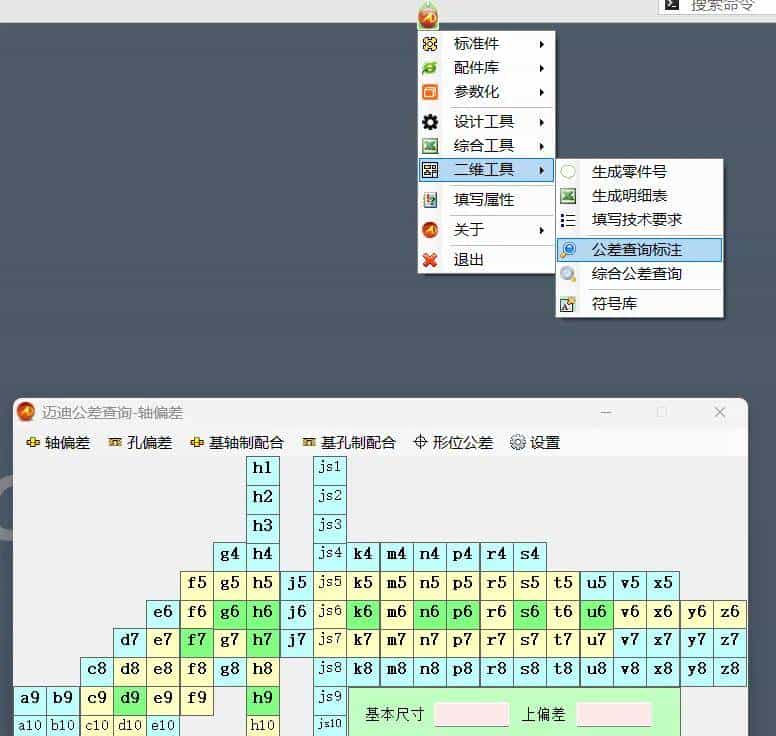Click the 生成明细表 table icon
Image resolution: width=776 pixels, height=736 pixels.
[x=568, y=196]
